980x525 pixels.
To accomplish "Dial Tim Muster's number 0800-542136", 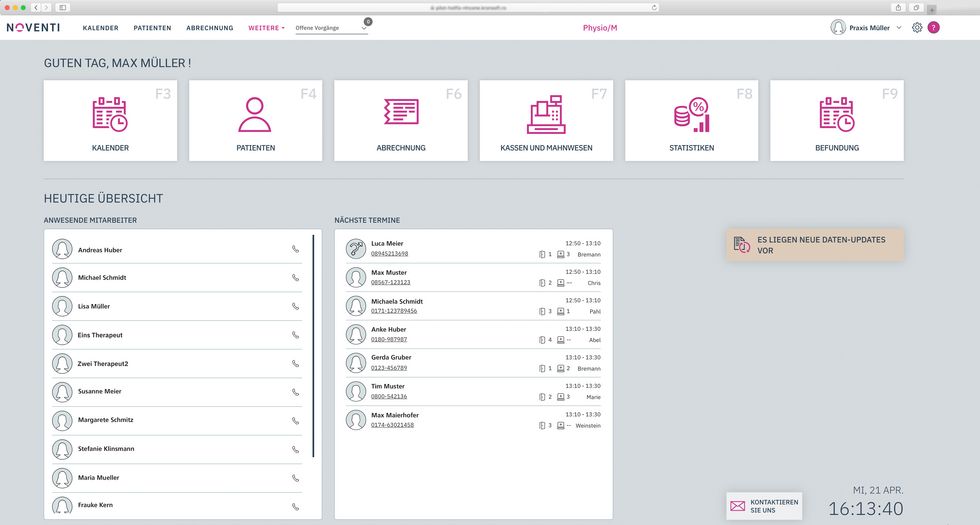I will coord(389,396).
